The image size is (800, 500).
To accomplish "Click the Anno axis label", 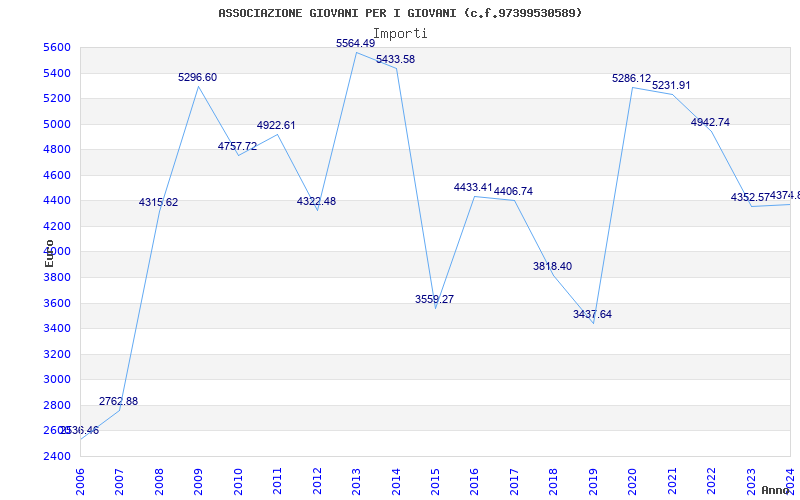I will [x=776, y=490].
